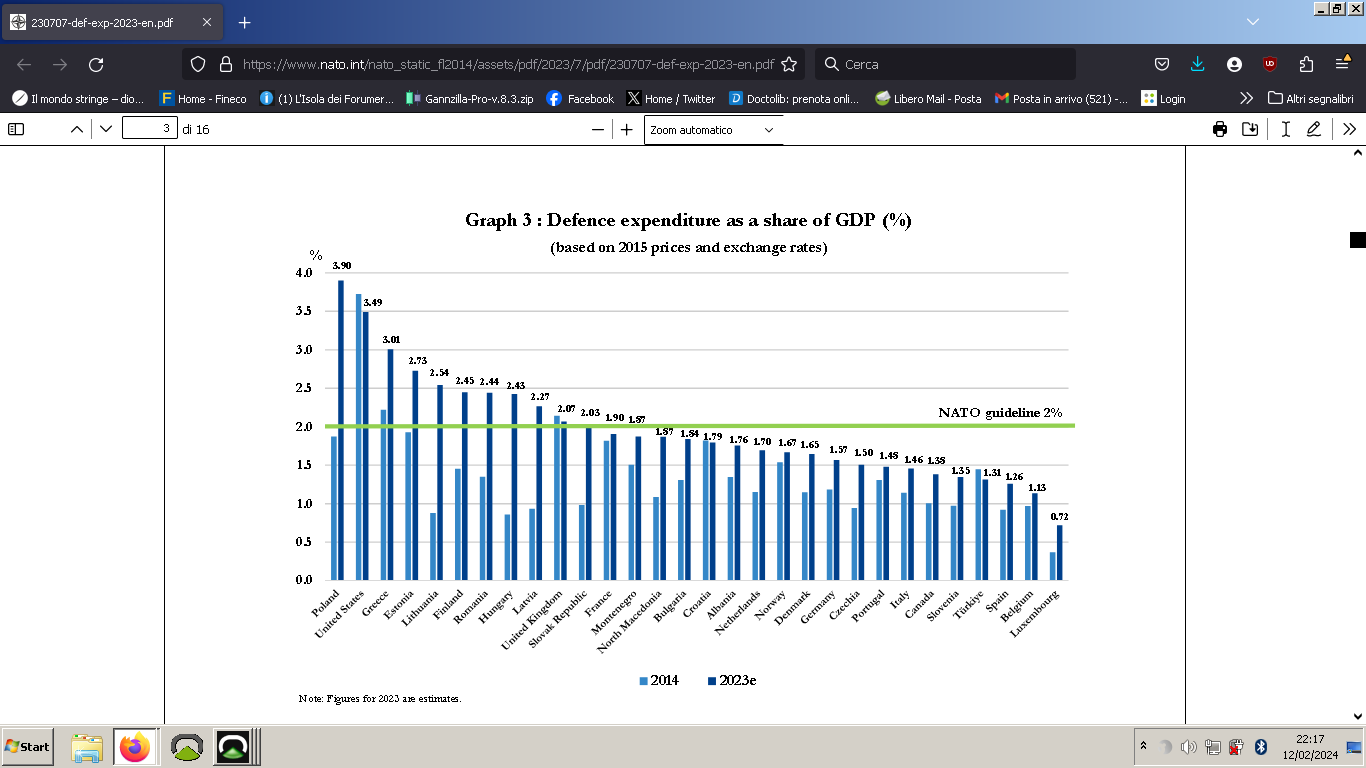The image size is (1366, 768).
Task: Open the Bluetooth tray icon
Action: 1261,746
